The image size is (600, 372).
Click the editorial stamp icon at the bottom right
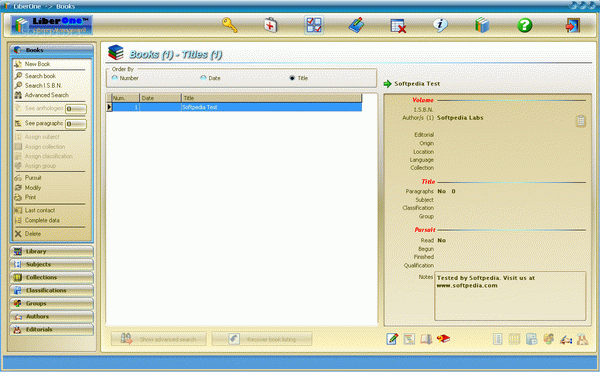[583, 339]
